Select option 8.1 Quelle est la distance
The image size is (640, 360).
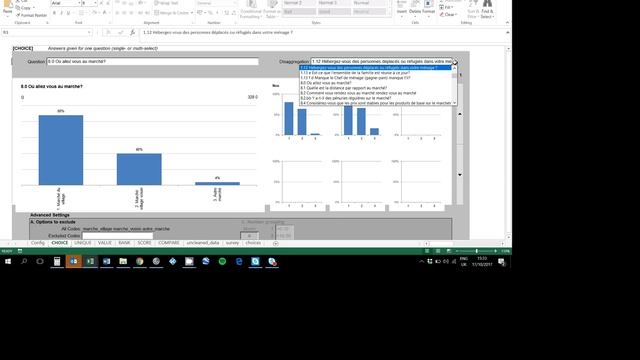(x=375, y=88)
